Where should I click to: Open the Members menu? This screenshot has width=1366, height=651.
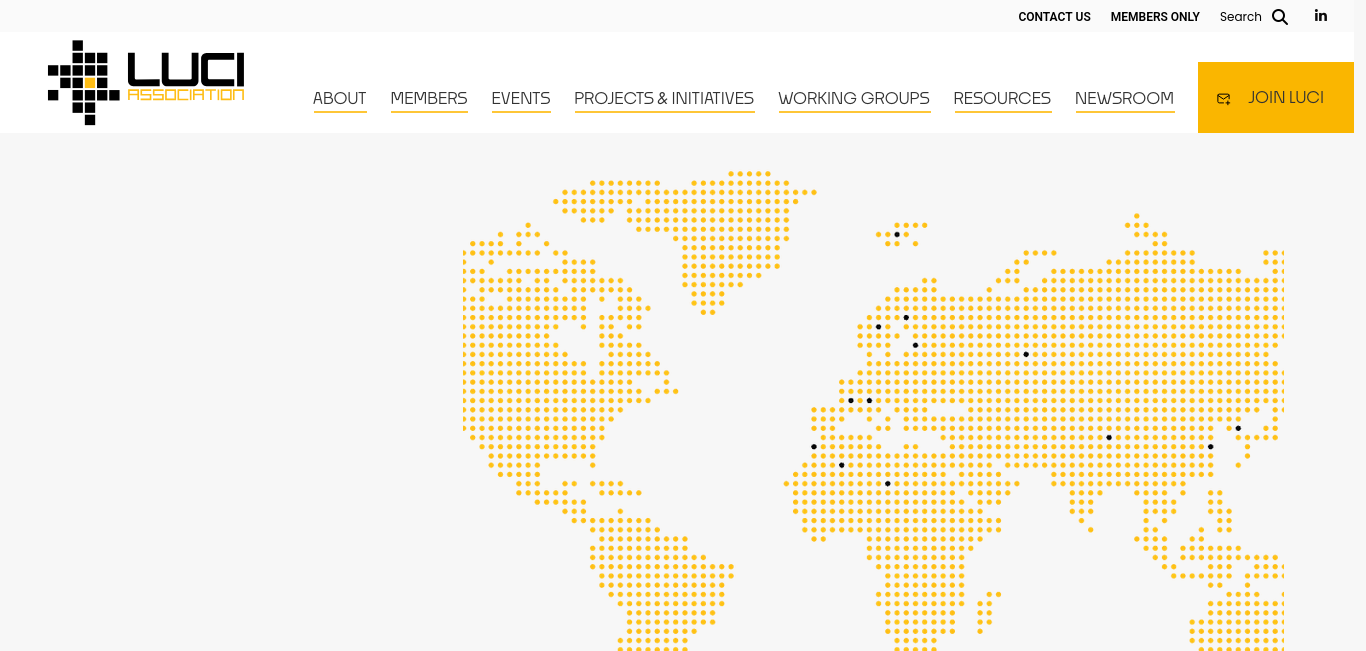429,98
